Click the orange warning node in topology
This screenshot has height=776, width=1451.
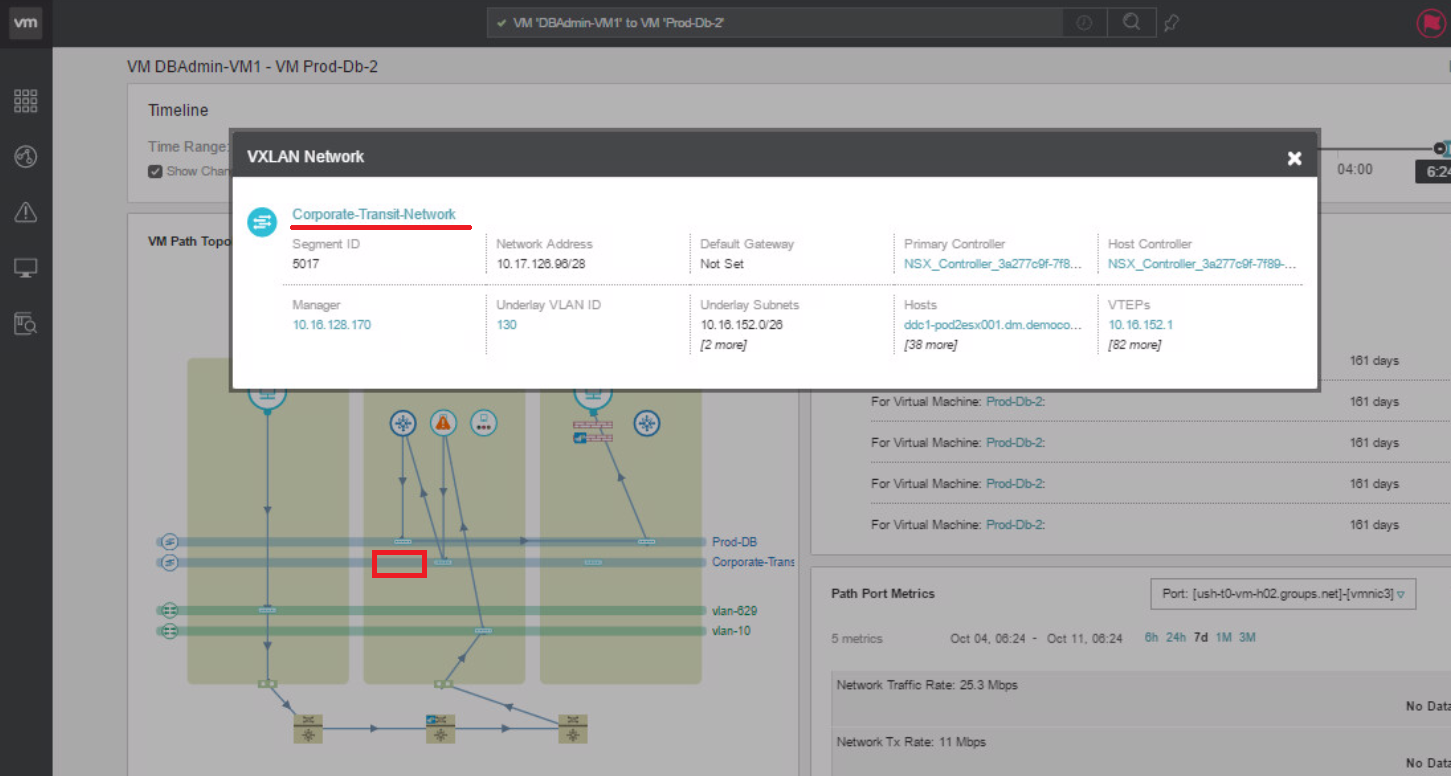coord(443,423)
